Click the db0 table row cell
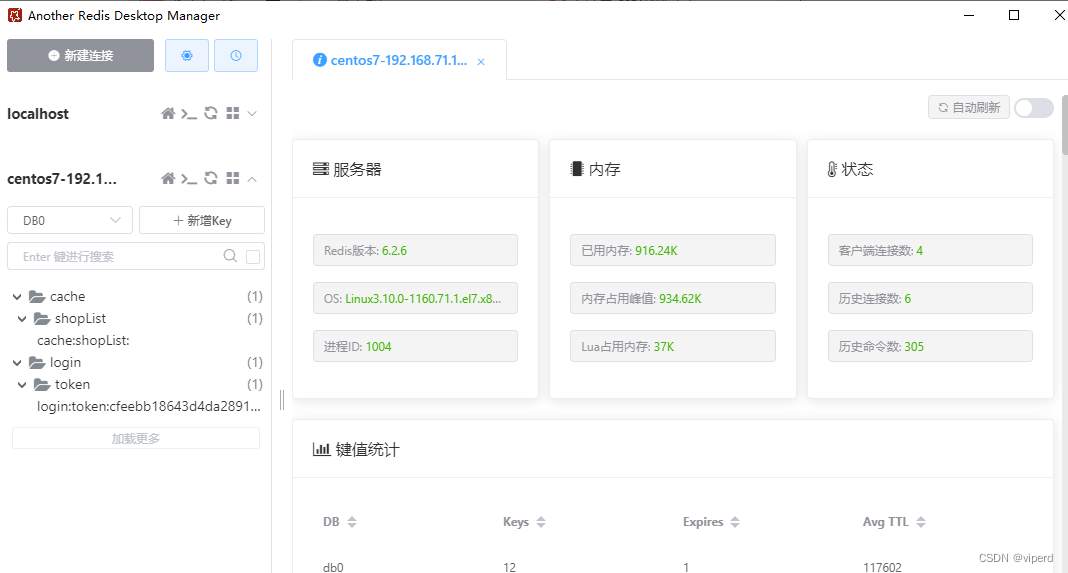Image resolution: width=1068 pixels, height=573 pixels. coord(333,567)
